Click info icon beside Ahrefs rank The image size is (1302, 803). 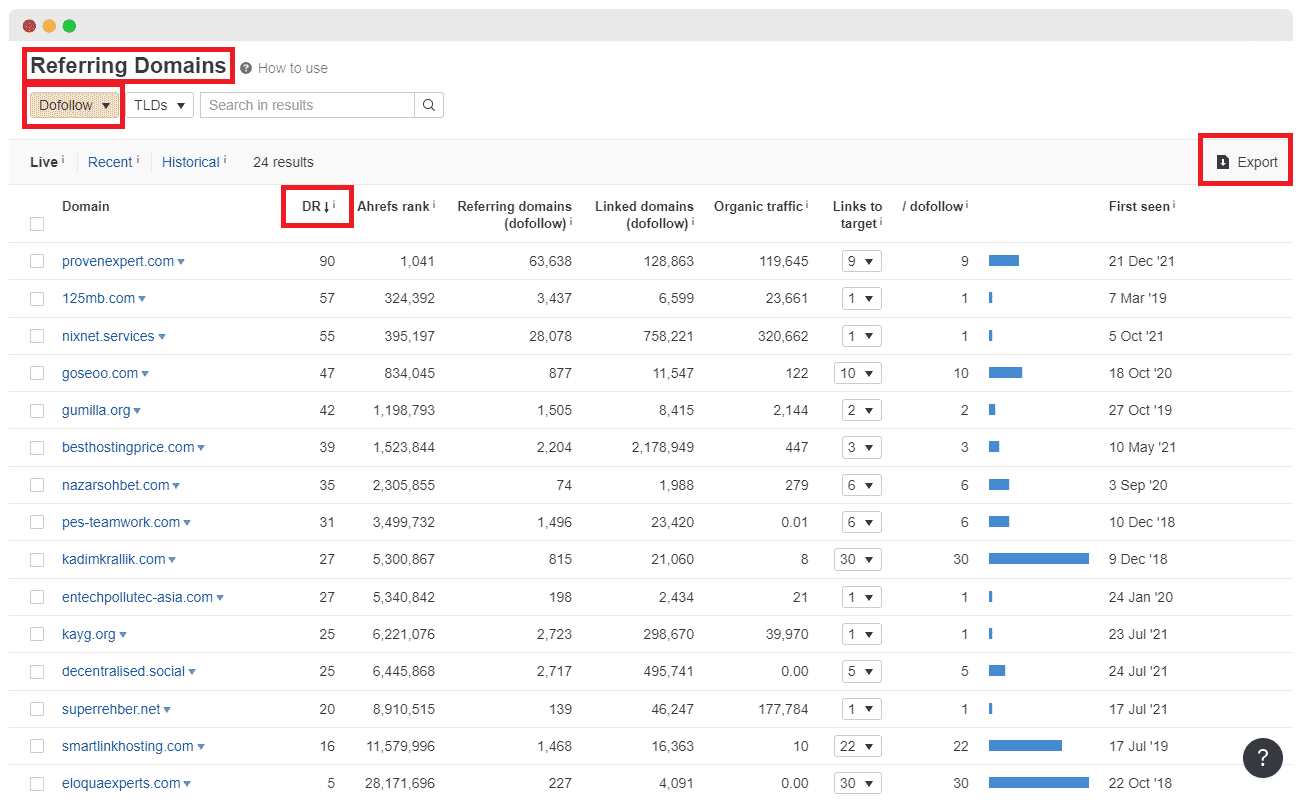pyautogui.click(x=434, y=206)
